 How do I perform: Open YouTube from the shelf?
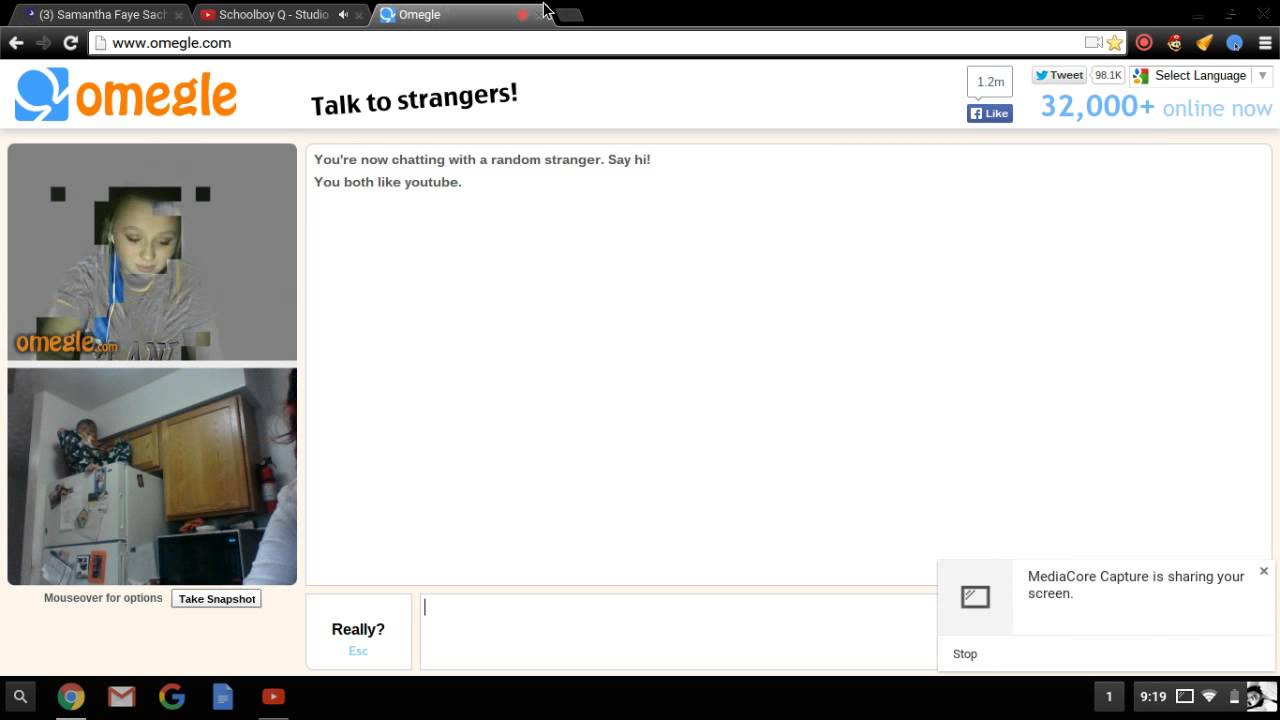point(274,697)
